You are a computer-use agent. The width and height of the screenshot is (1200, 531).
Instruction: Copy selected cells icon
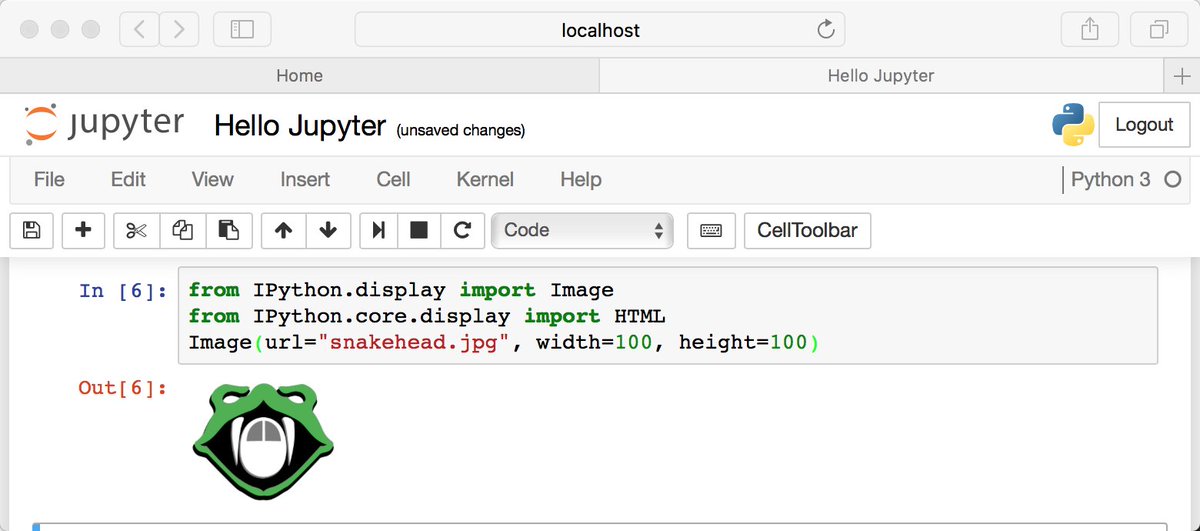coord(182,230)
